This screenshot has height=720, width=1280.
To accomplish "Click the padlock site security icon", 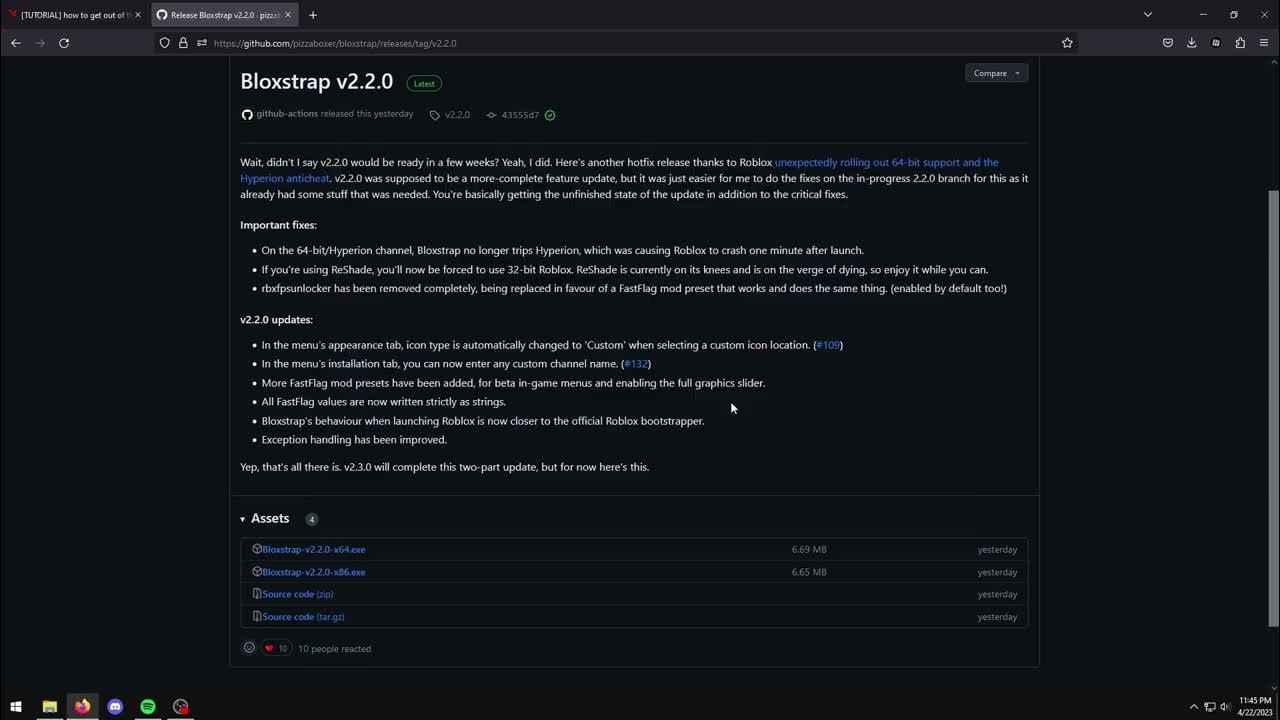I will 183,43.
